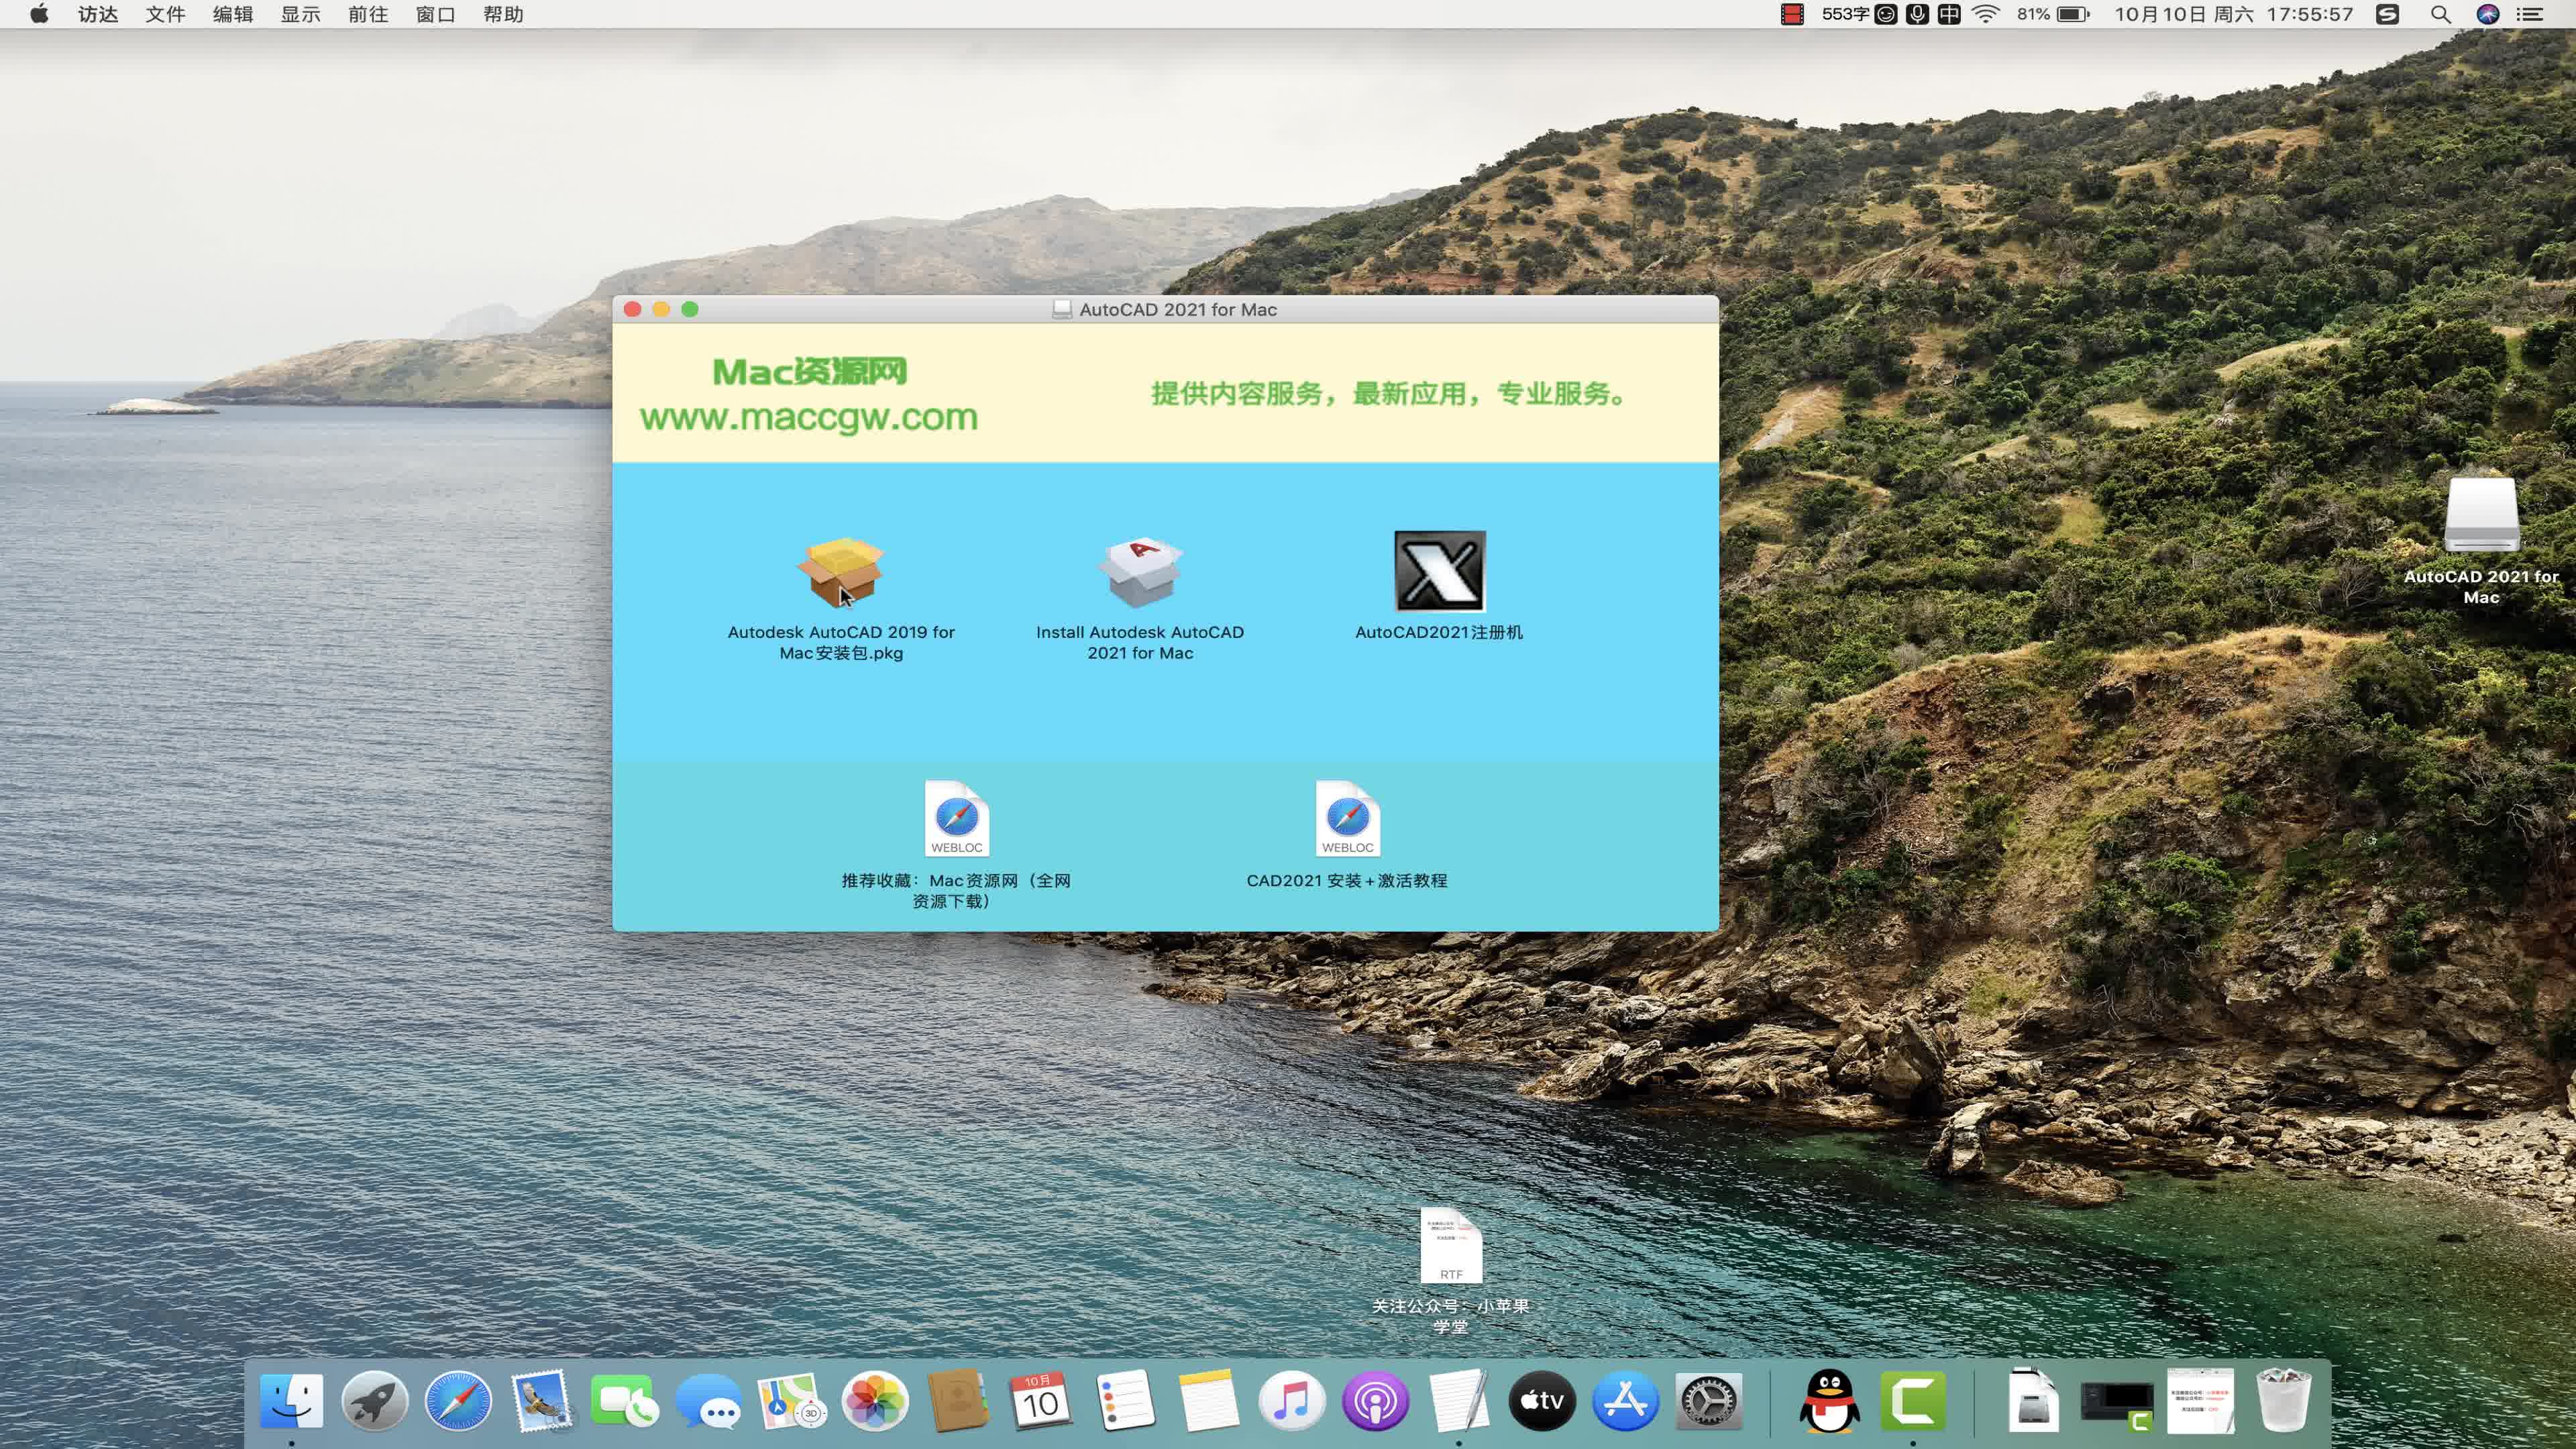The width and height of the screenshot is (2576, 1449).
Task: Restore the minimized RTF document window in Dock
Action: tap(2200, 1400)
